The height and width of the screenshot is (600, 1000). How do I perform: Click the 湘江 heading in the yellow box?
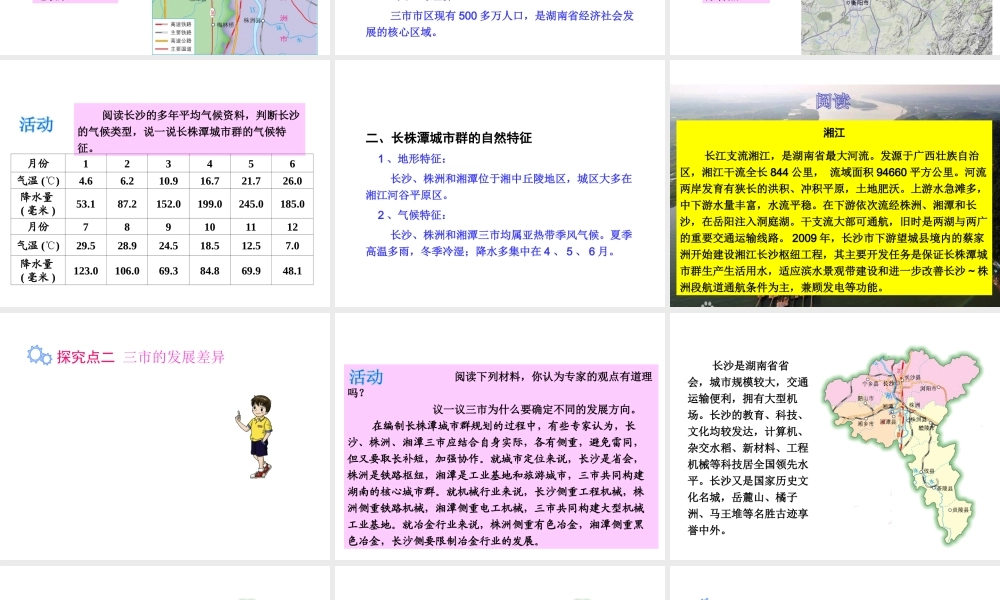coord(834,132)
